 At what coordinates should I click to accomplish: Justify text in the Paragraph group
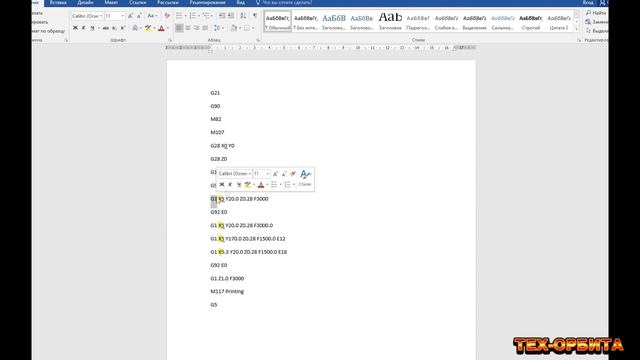click(x=205, y=28)
